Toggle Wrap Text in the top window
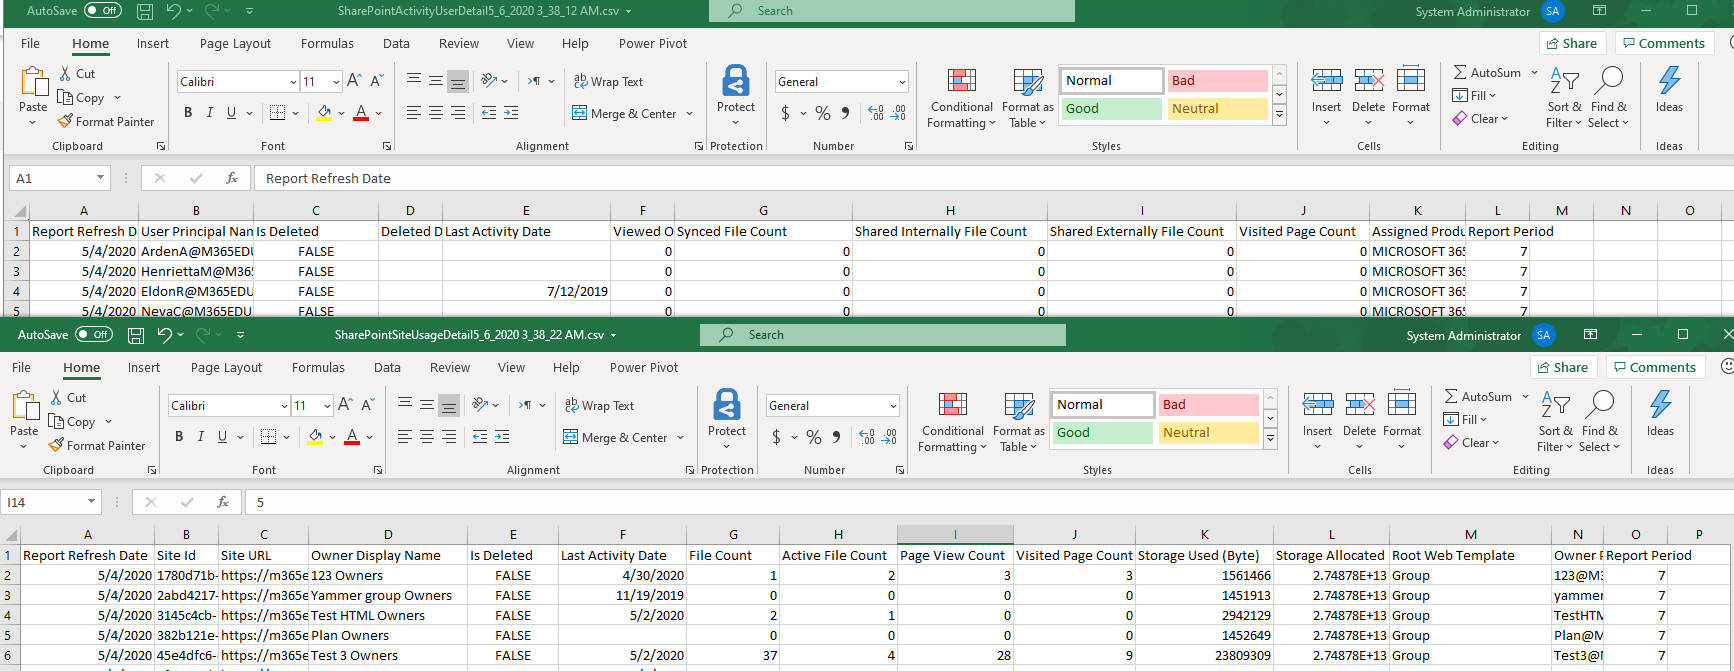Image resolution: width=1734 pixels, height=671 pixels. tap(608, 82)
